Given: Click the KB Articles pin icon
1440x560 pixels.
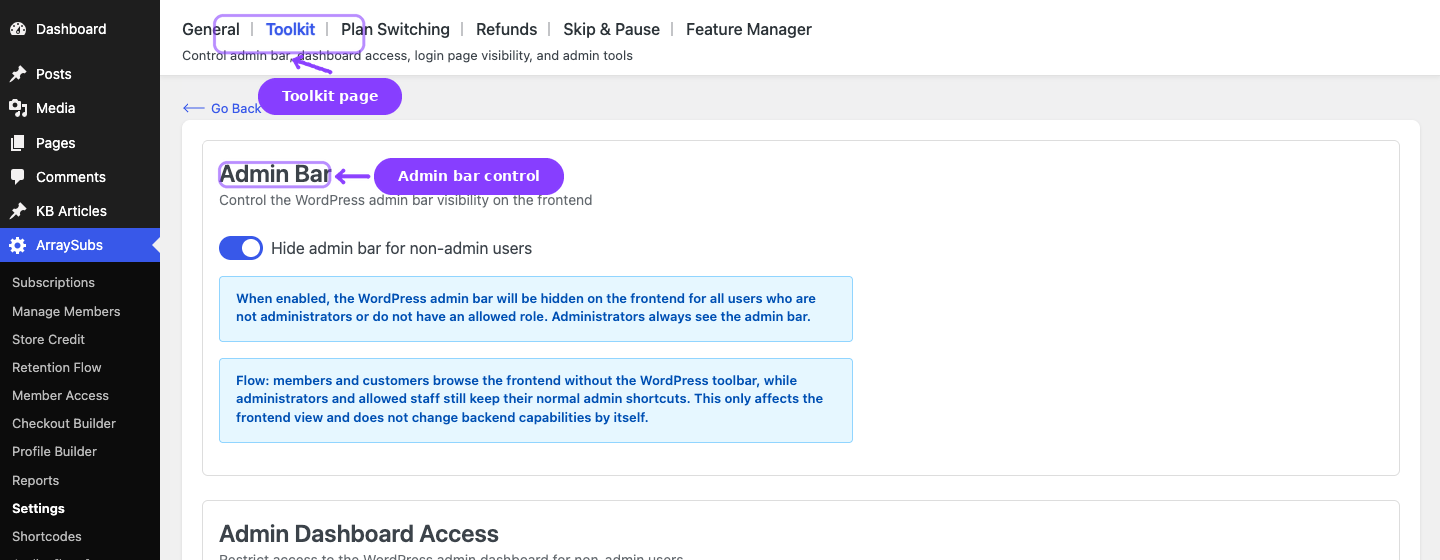Looking at the screenshot, I should coord(18,211).
